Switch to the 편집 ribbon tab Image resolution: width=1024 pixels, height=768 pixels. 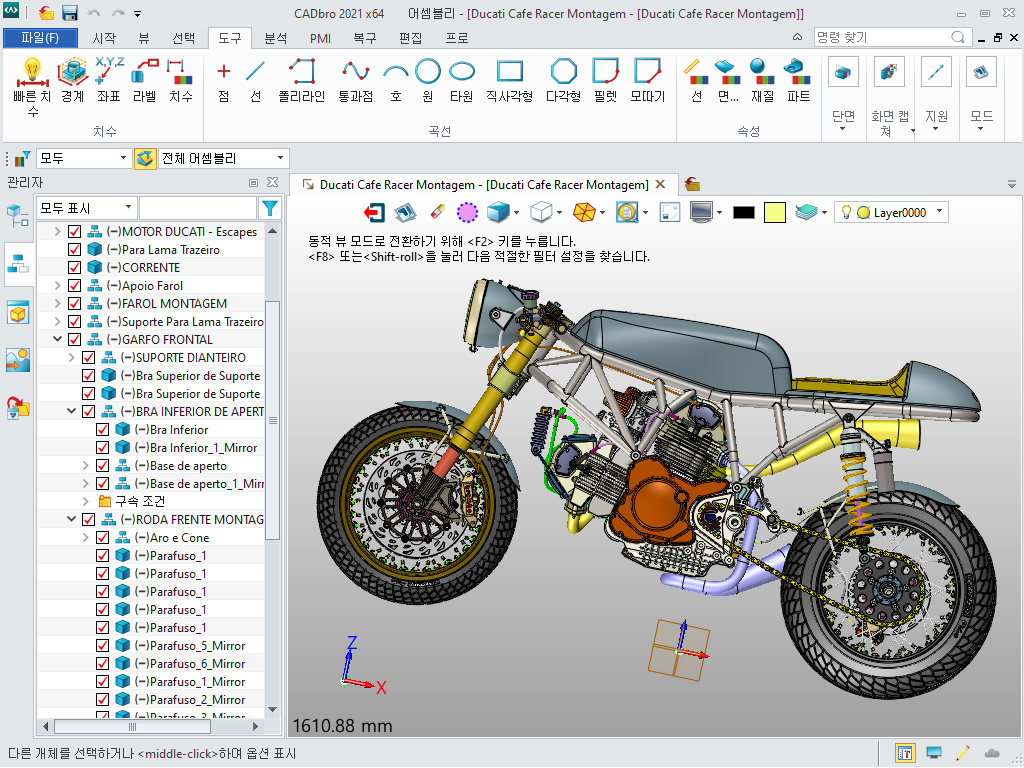tap(411, 38)
